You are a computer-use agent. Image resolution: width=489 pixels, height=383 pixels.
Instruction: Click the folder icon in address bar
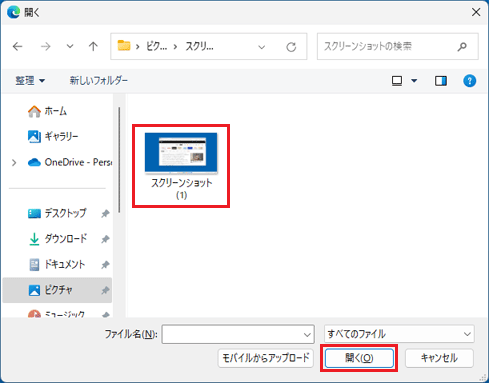coord(124,46)
